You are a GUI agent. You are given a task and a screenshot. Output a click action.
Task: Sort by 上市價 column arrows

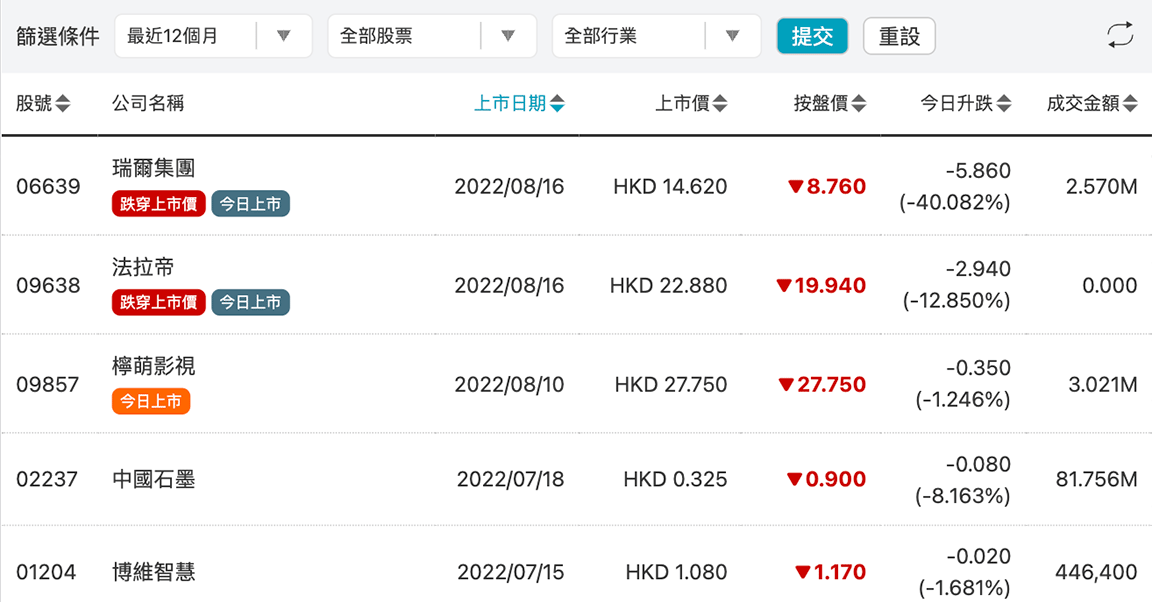tap(720, 104)
